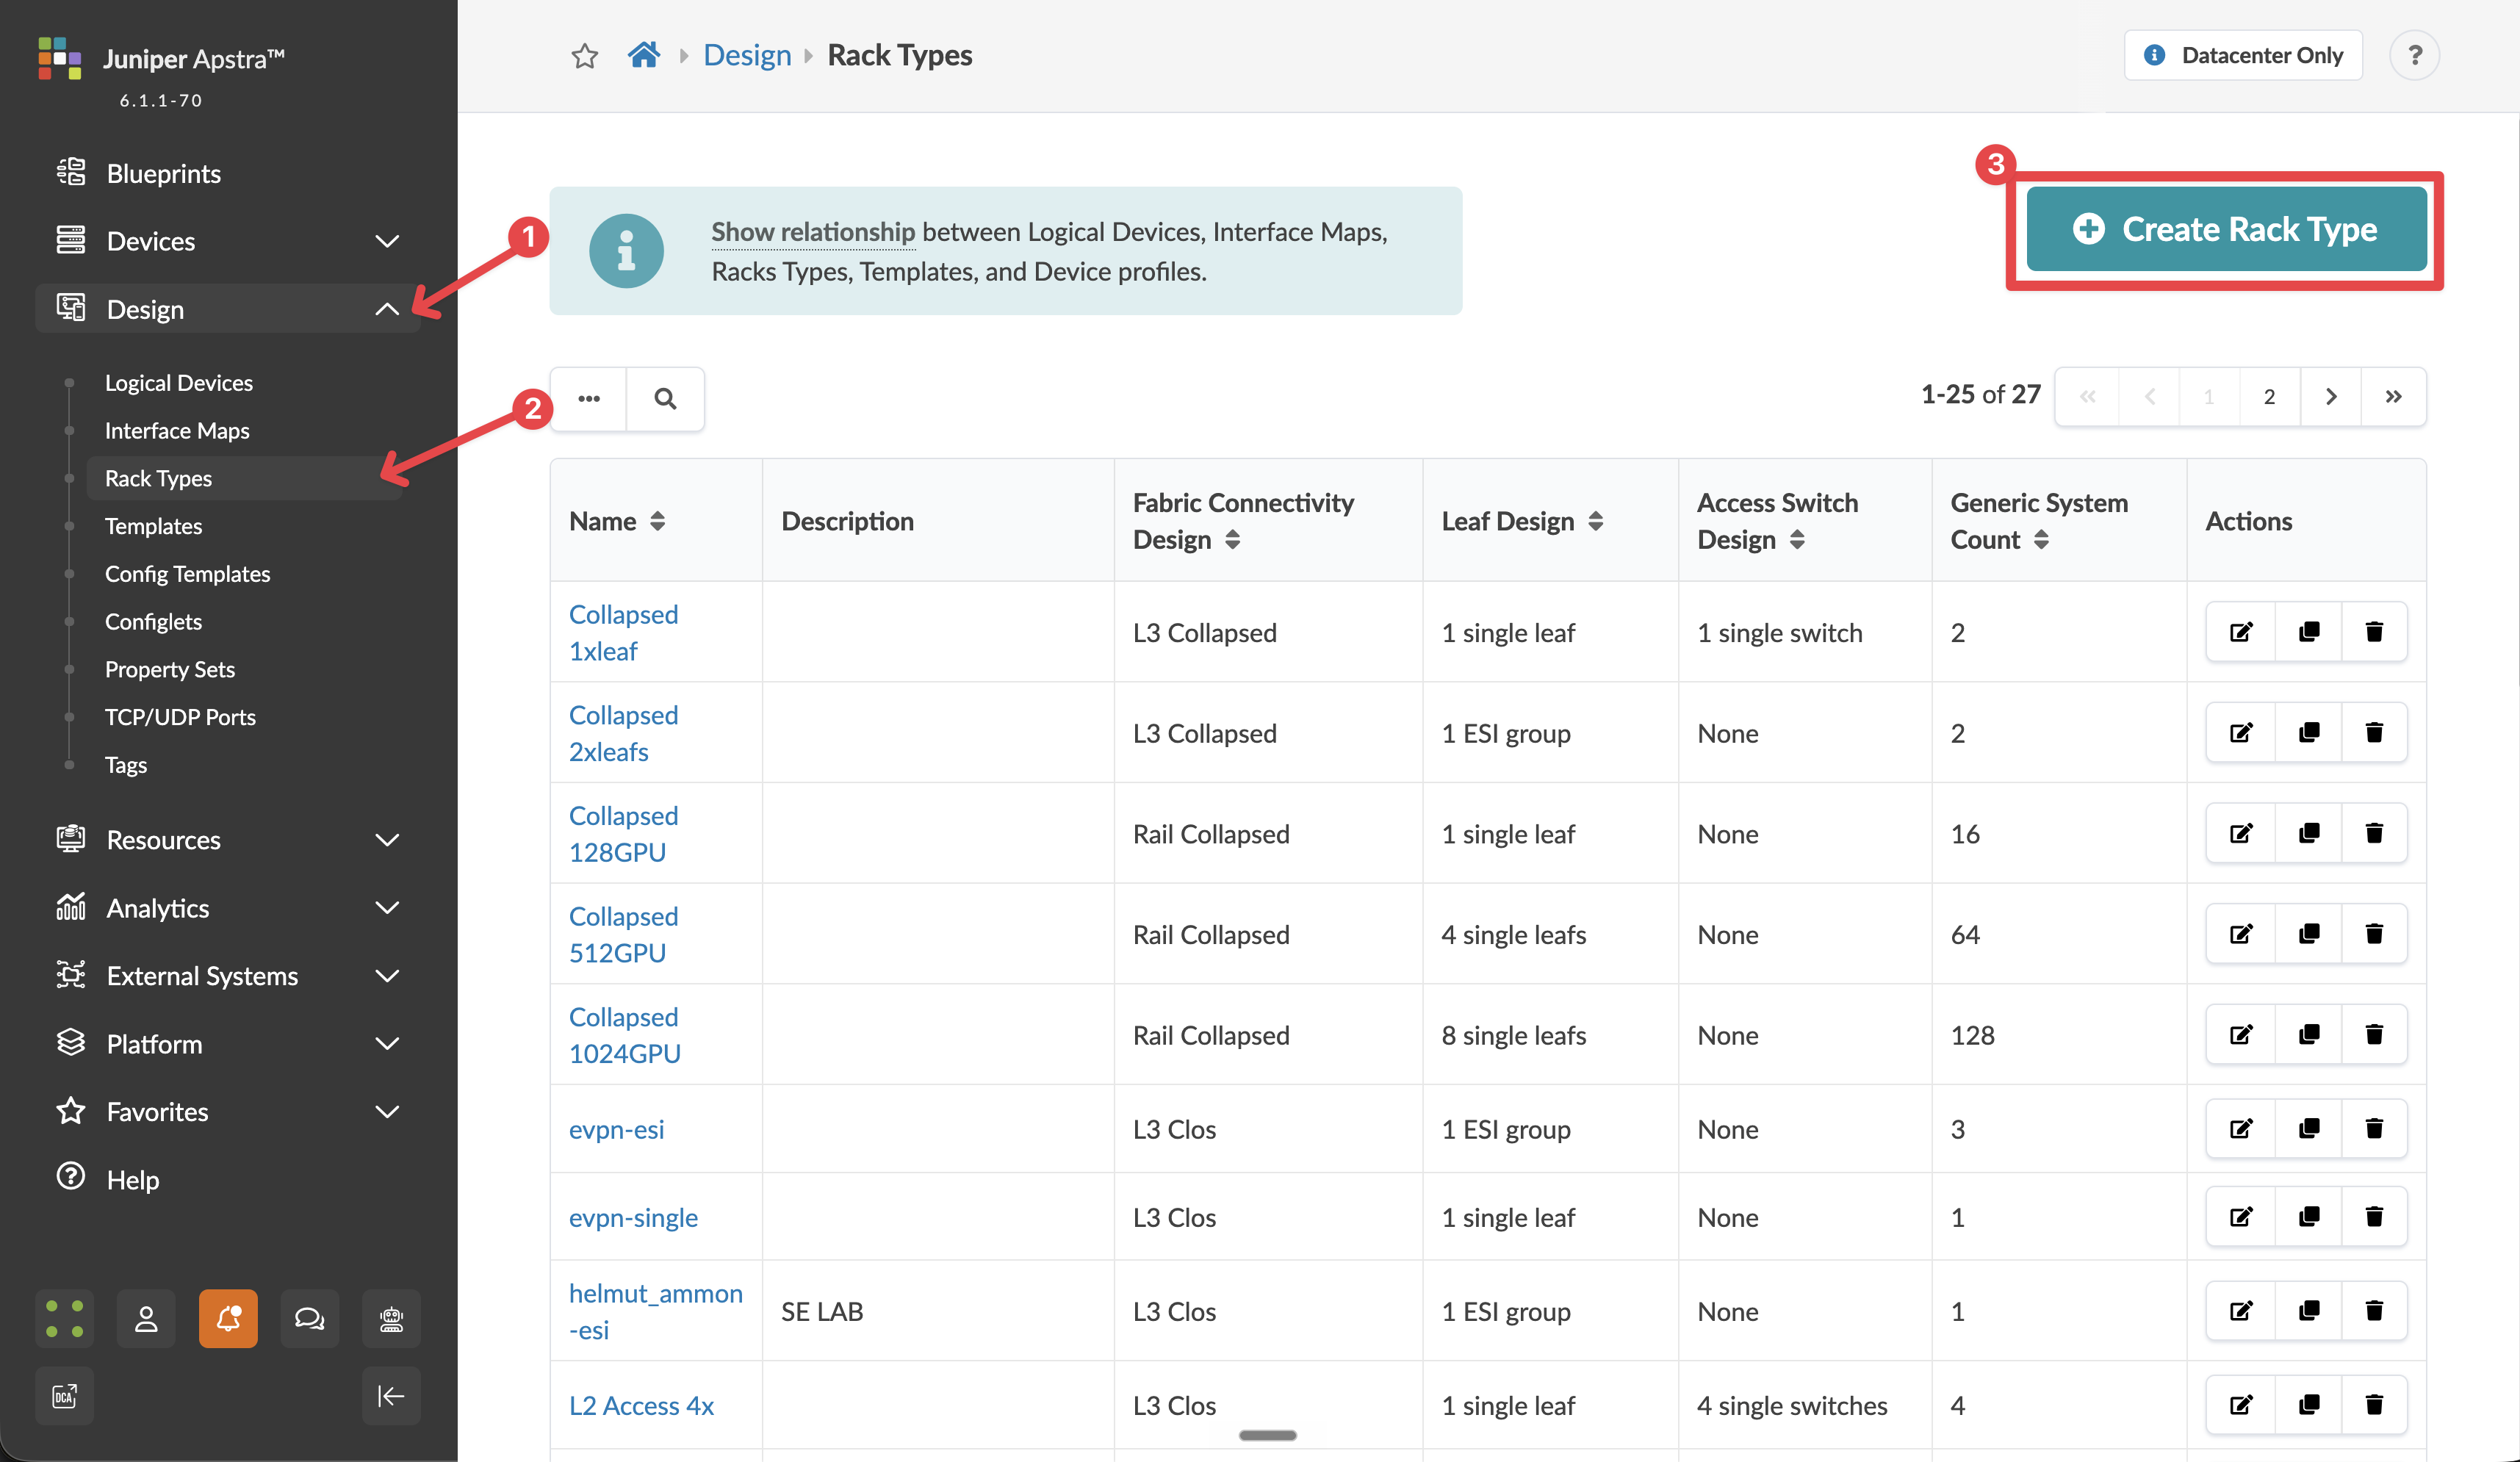Screen dimensions: 2520x1462
Task: Open the Collapsed 512GPU rack type link
Action: [x=623, y=934]
